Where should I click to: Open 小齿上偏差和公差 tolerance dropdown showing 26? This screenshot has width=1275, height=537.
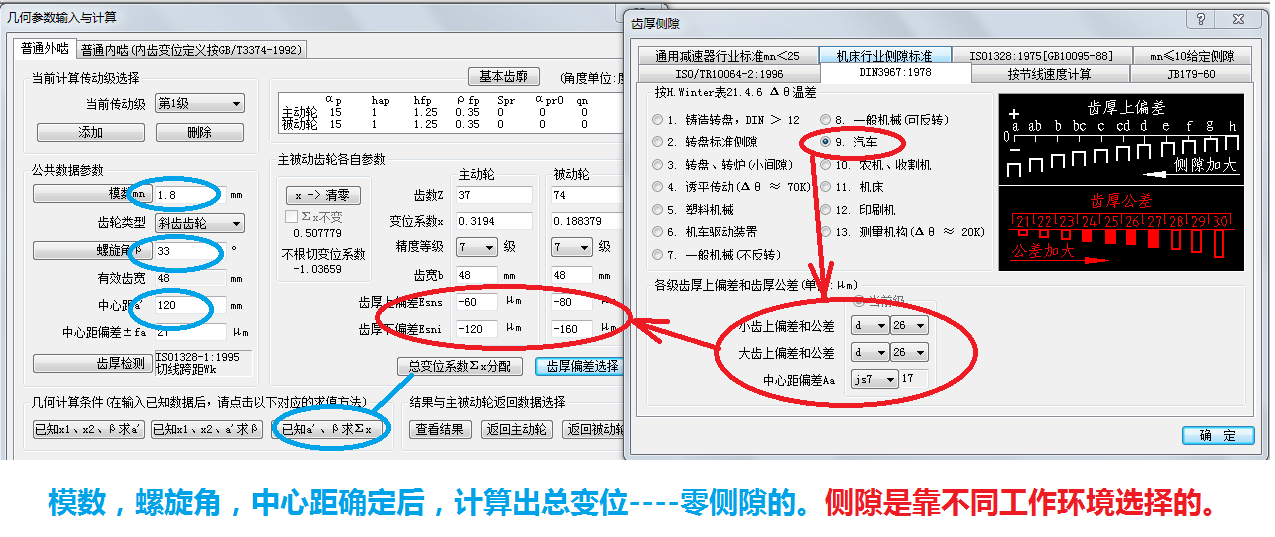(908, 326)
